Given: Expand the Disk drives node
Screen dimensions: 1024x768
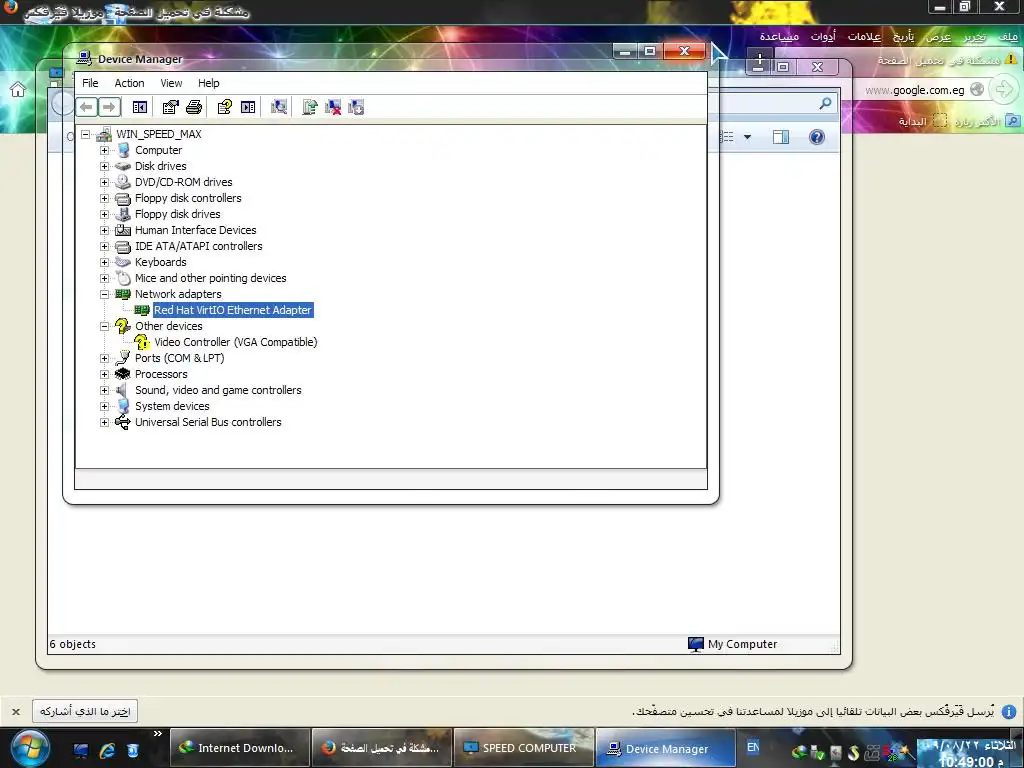Looking at the screenshot, I should [x=104, y=167].
